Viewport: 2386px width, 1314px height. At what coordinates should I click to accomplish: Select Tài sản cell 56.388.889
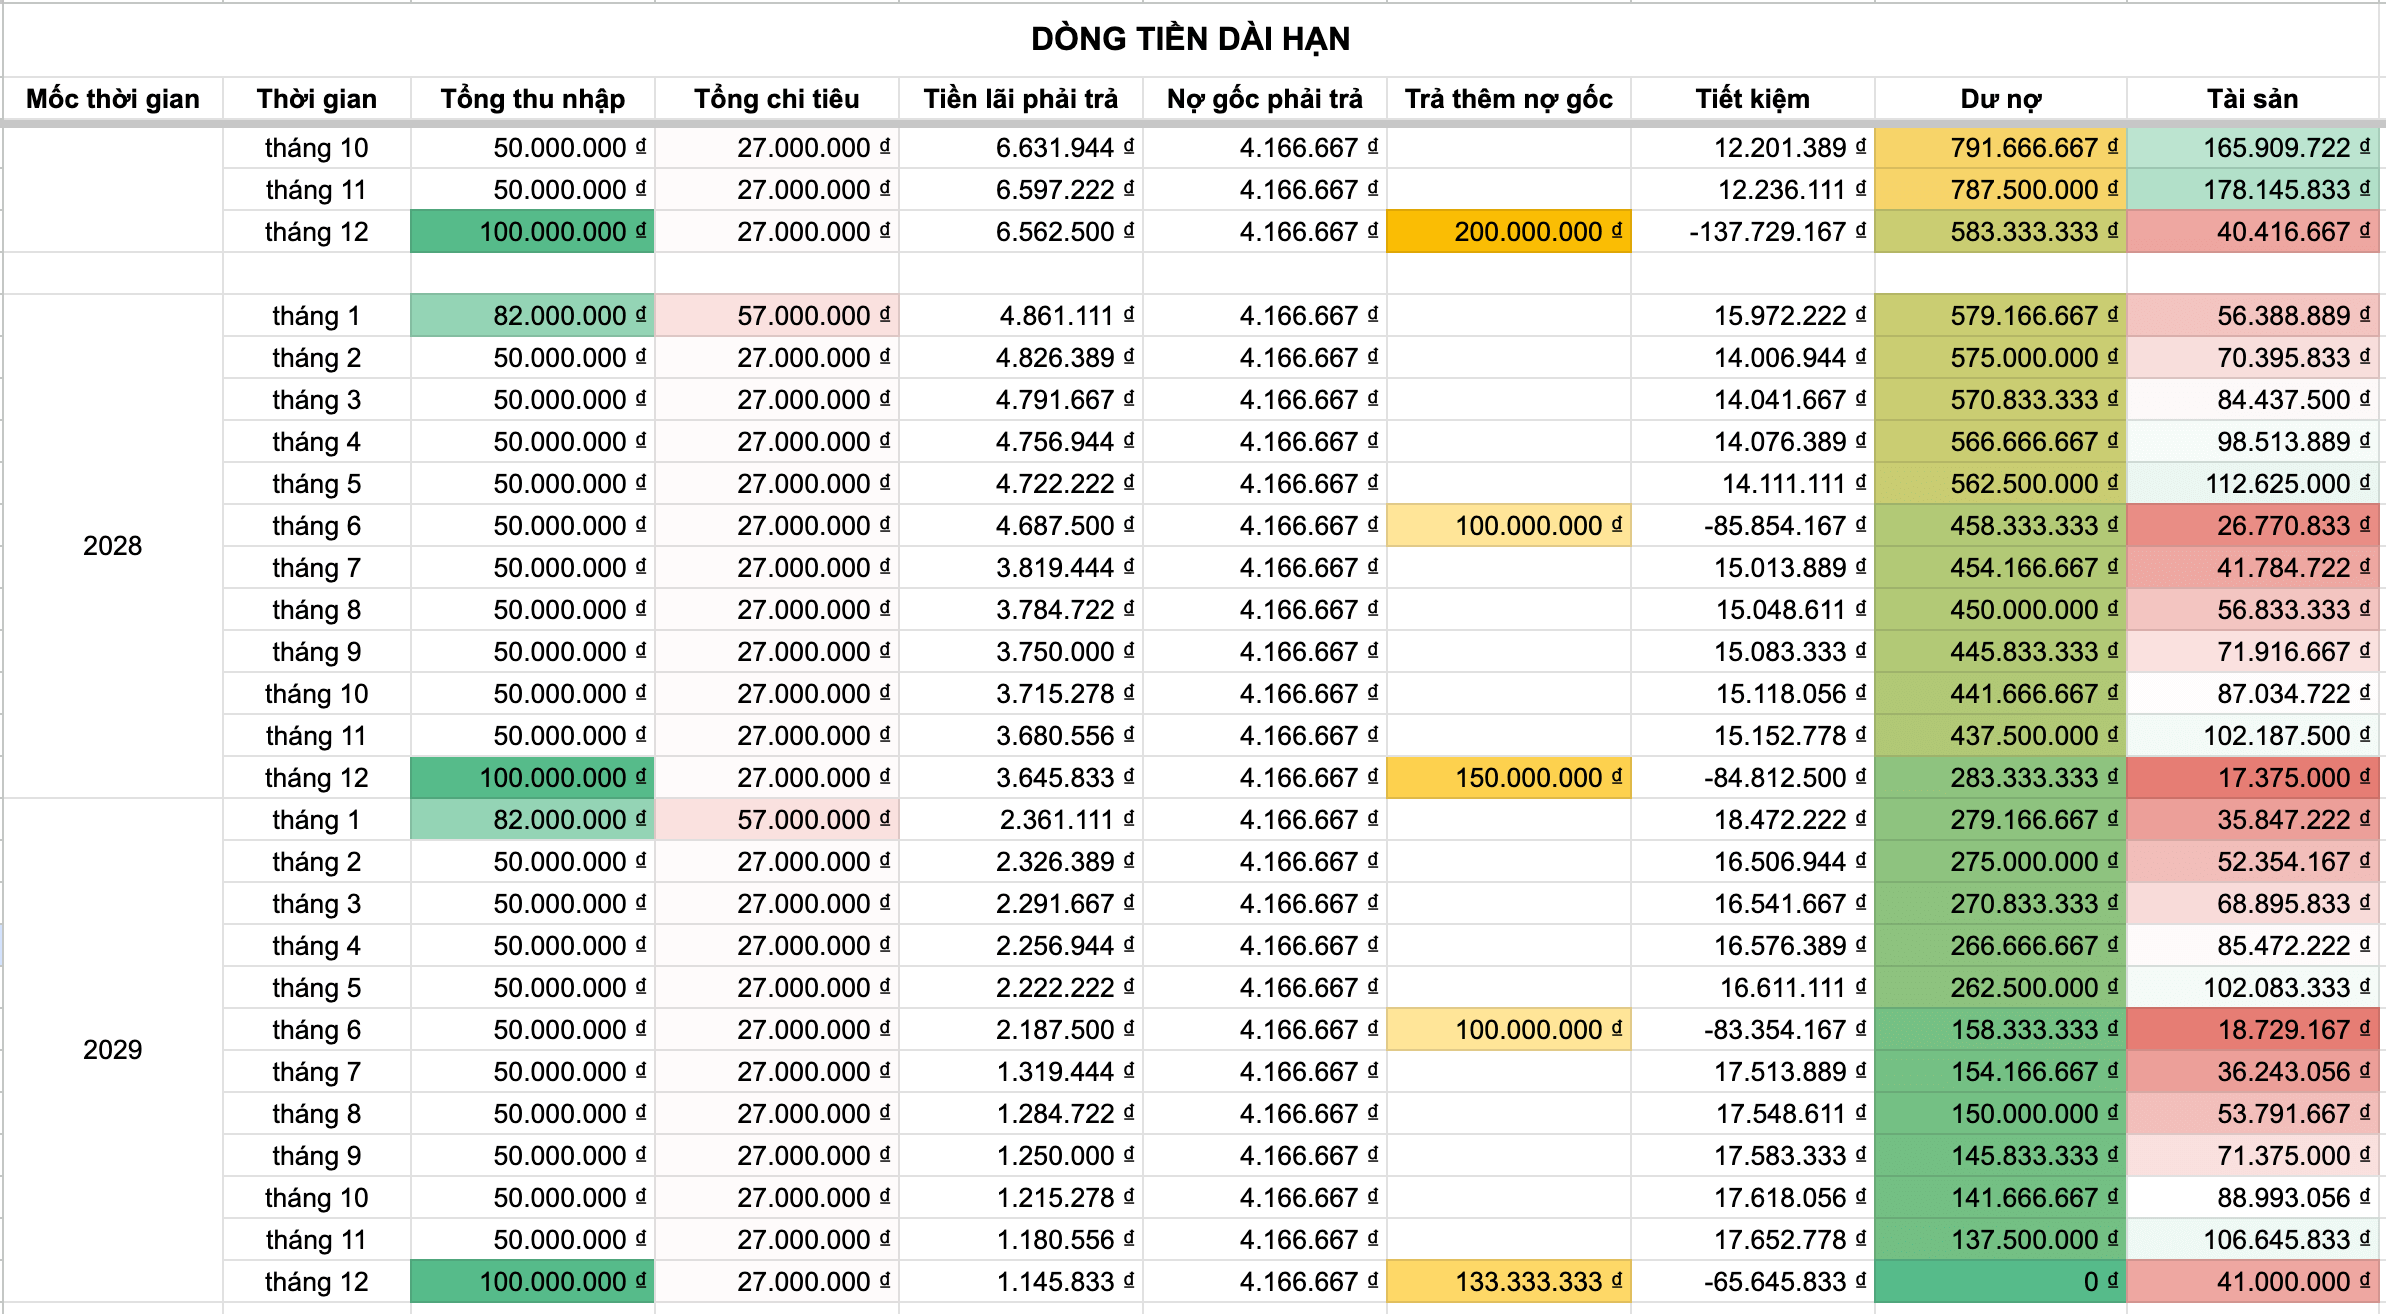point(2253,316)
